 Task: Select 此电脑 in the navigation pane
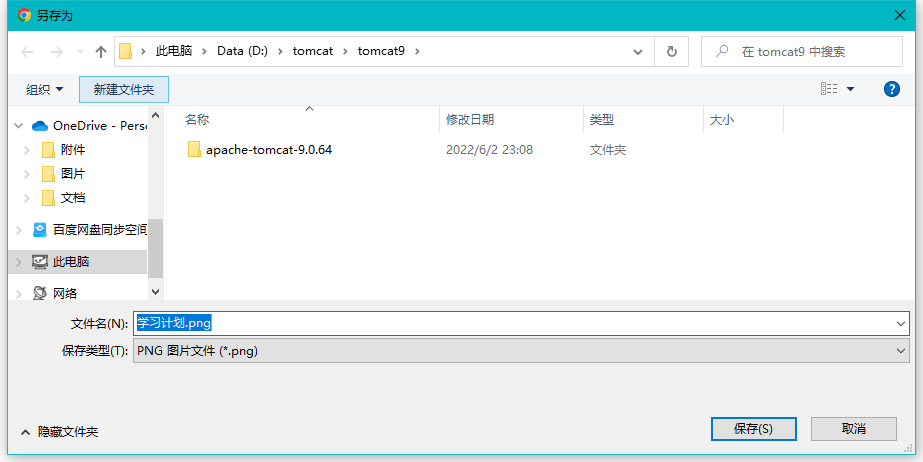pyautogui.click(x=70, y=262)
